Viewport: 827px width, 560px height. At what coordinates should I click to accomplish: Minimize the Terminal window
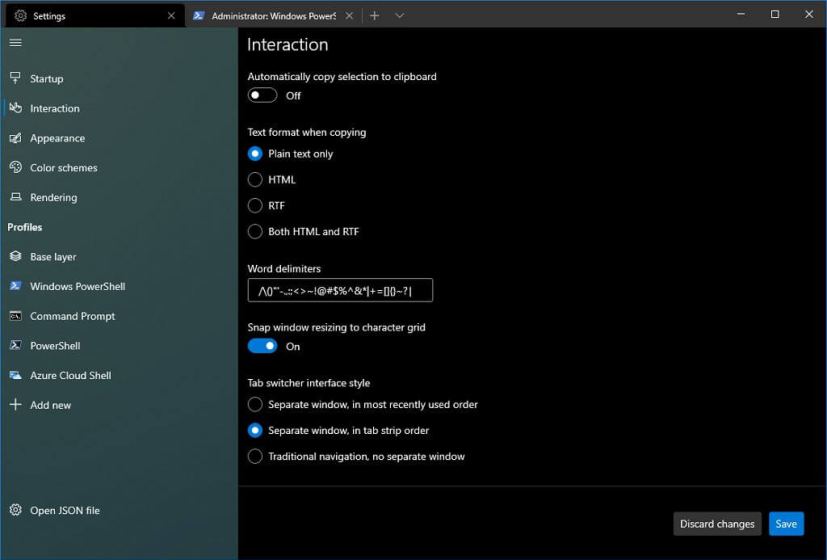click(x=741, y=15)
